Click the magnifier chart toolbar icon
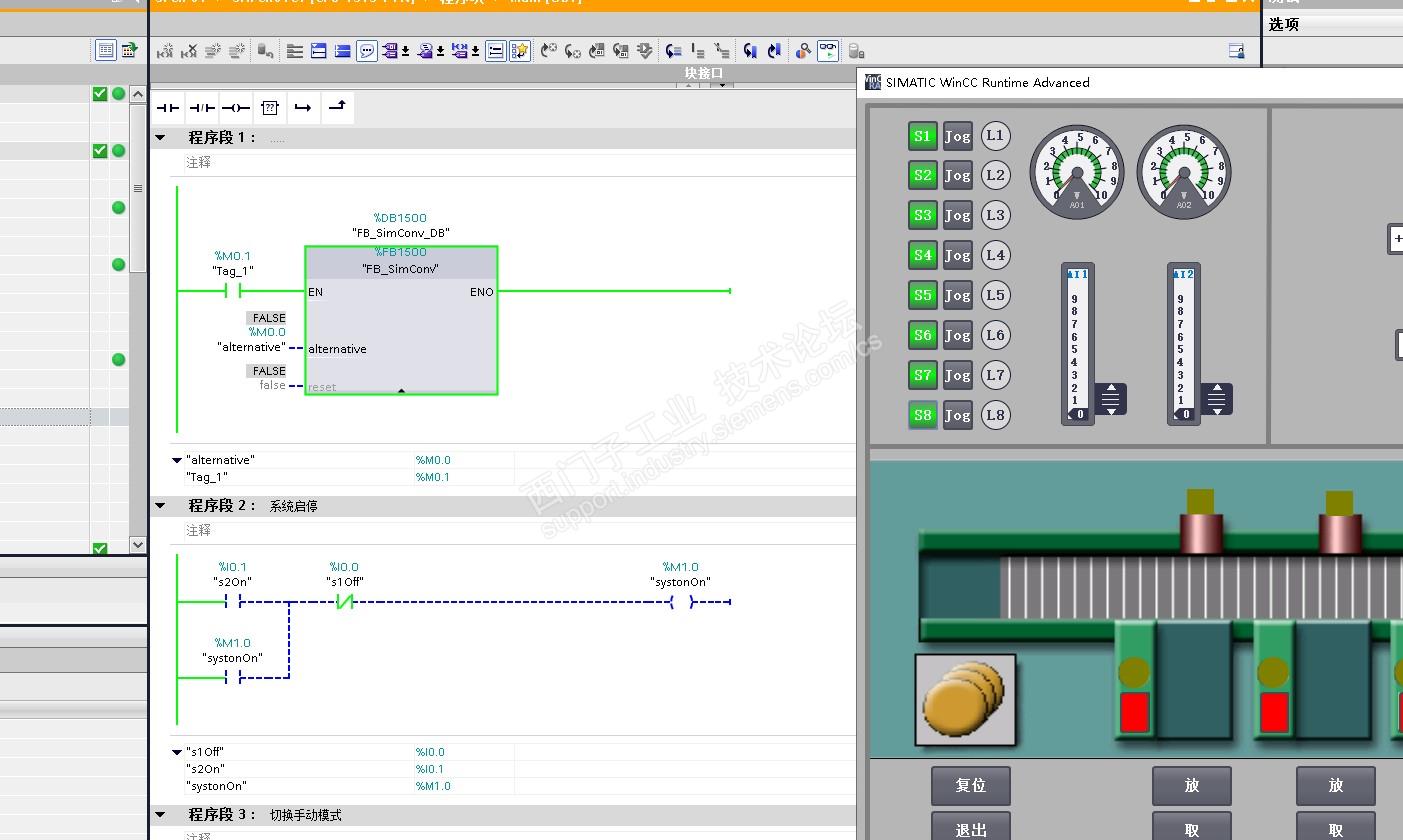The image size is (1403, 840). 803,51
